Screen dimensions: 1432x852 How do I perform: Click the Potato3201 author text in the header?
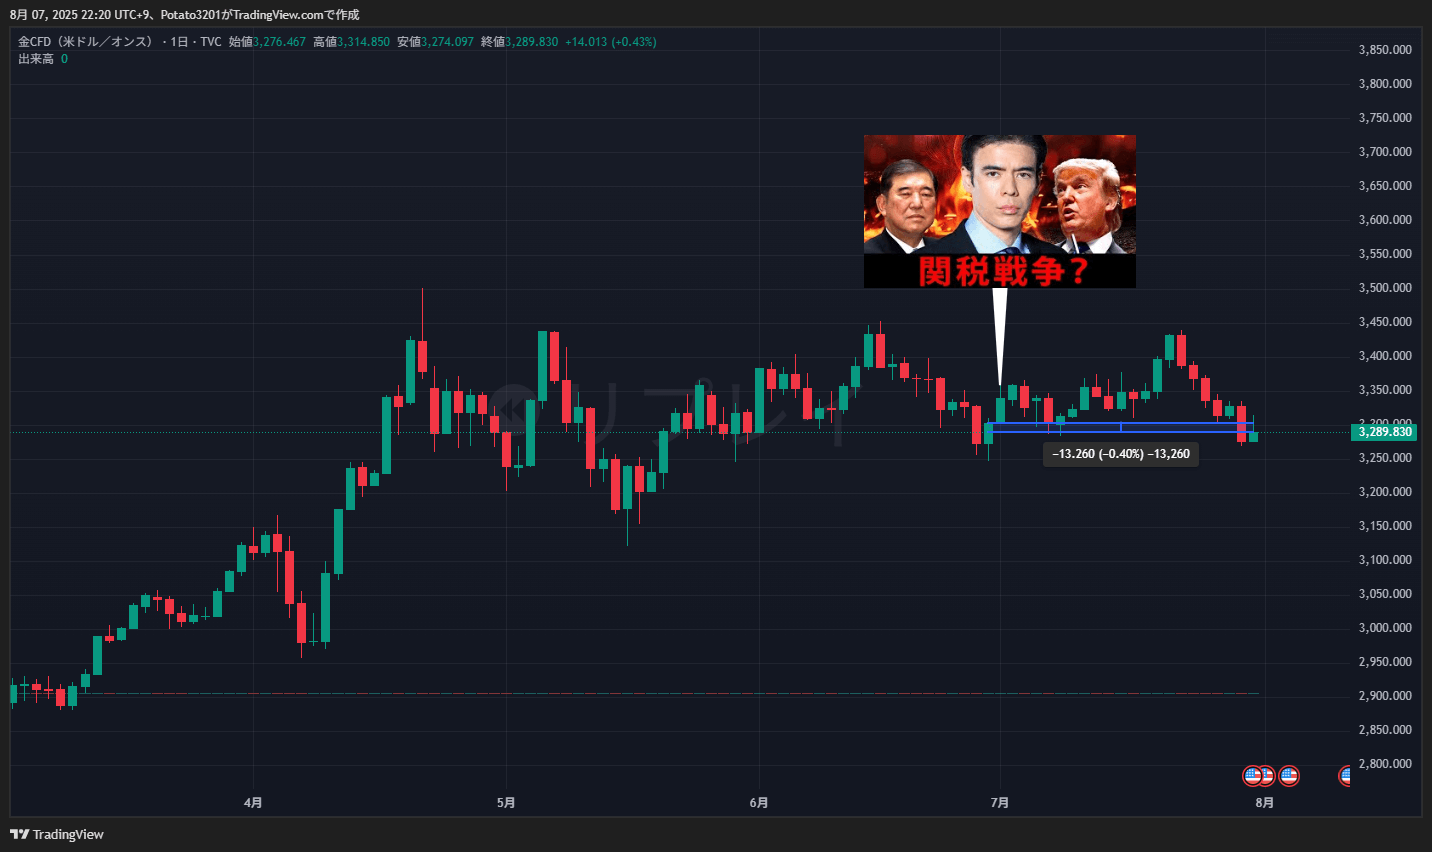pos(194,15)
